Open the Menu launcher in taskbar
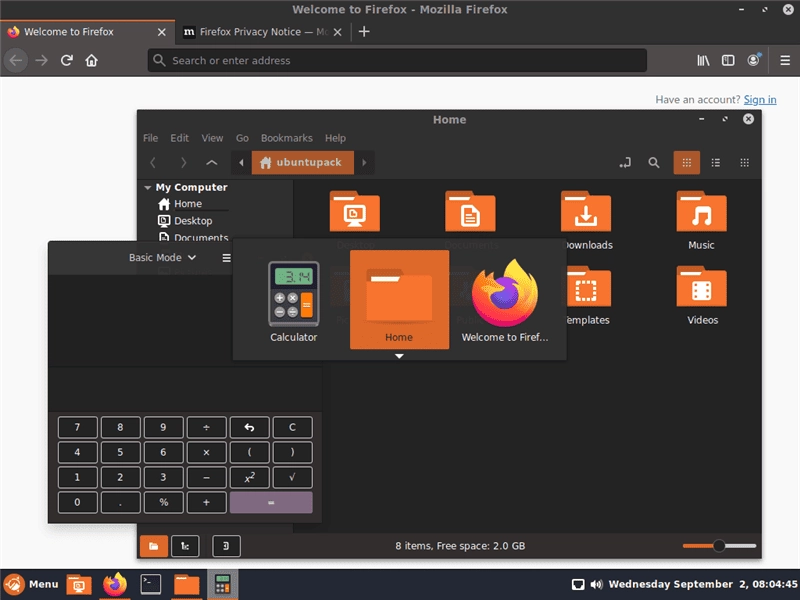Image resolution: width=800 pixels, height=600 pixels. click(x=31, y=584)
